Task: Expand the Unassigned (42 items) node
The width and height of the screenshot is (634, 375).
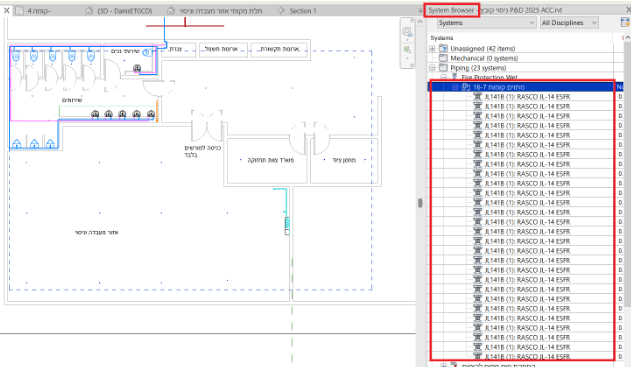Action: click(432, 49)
